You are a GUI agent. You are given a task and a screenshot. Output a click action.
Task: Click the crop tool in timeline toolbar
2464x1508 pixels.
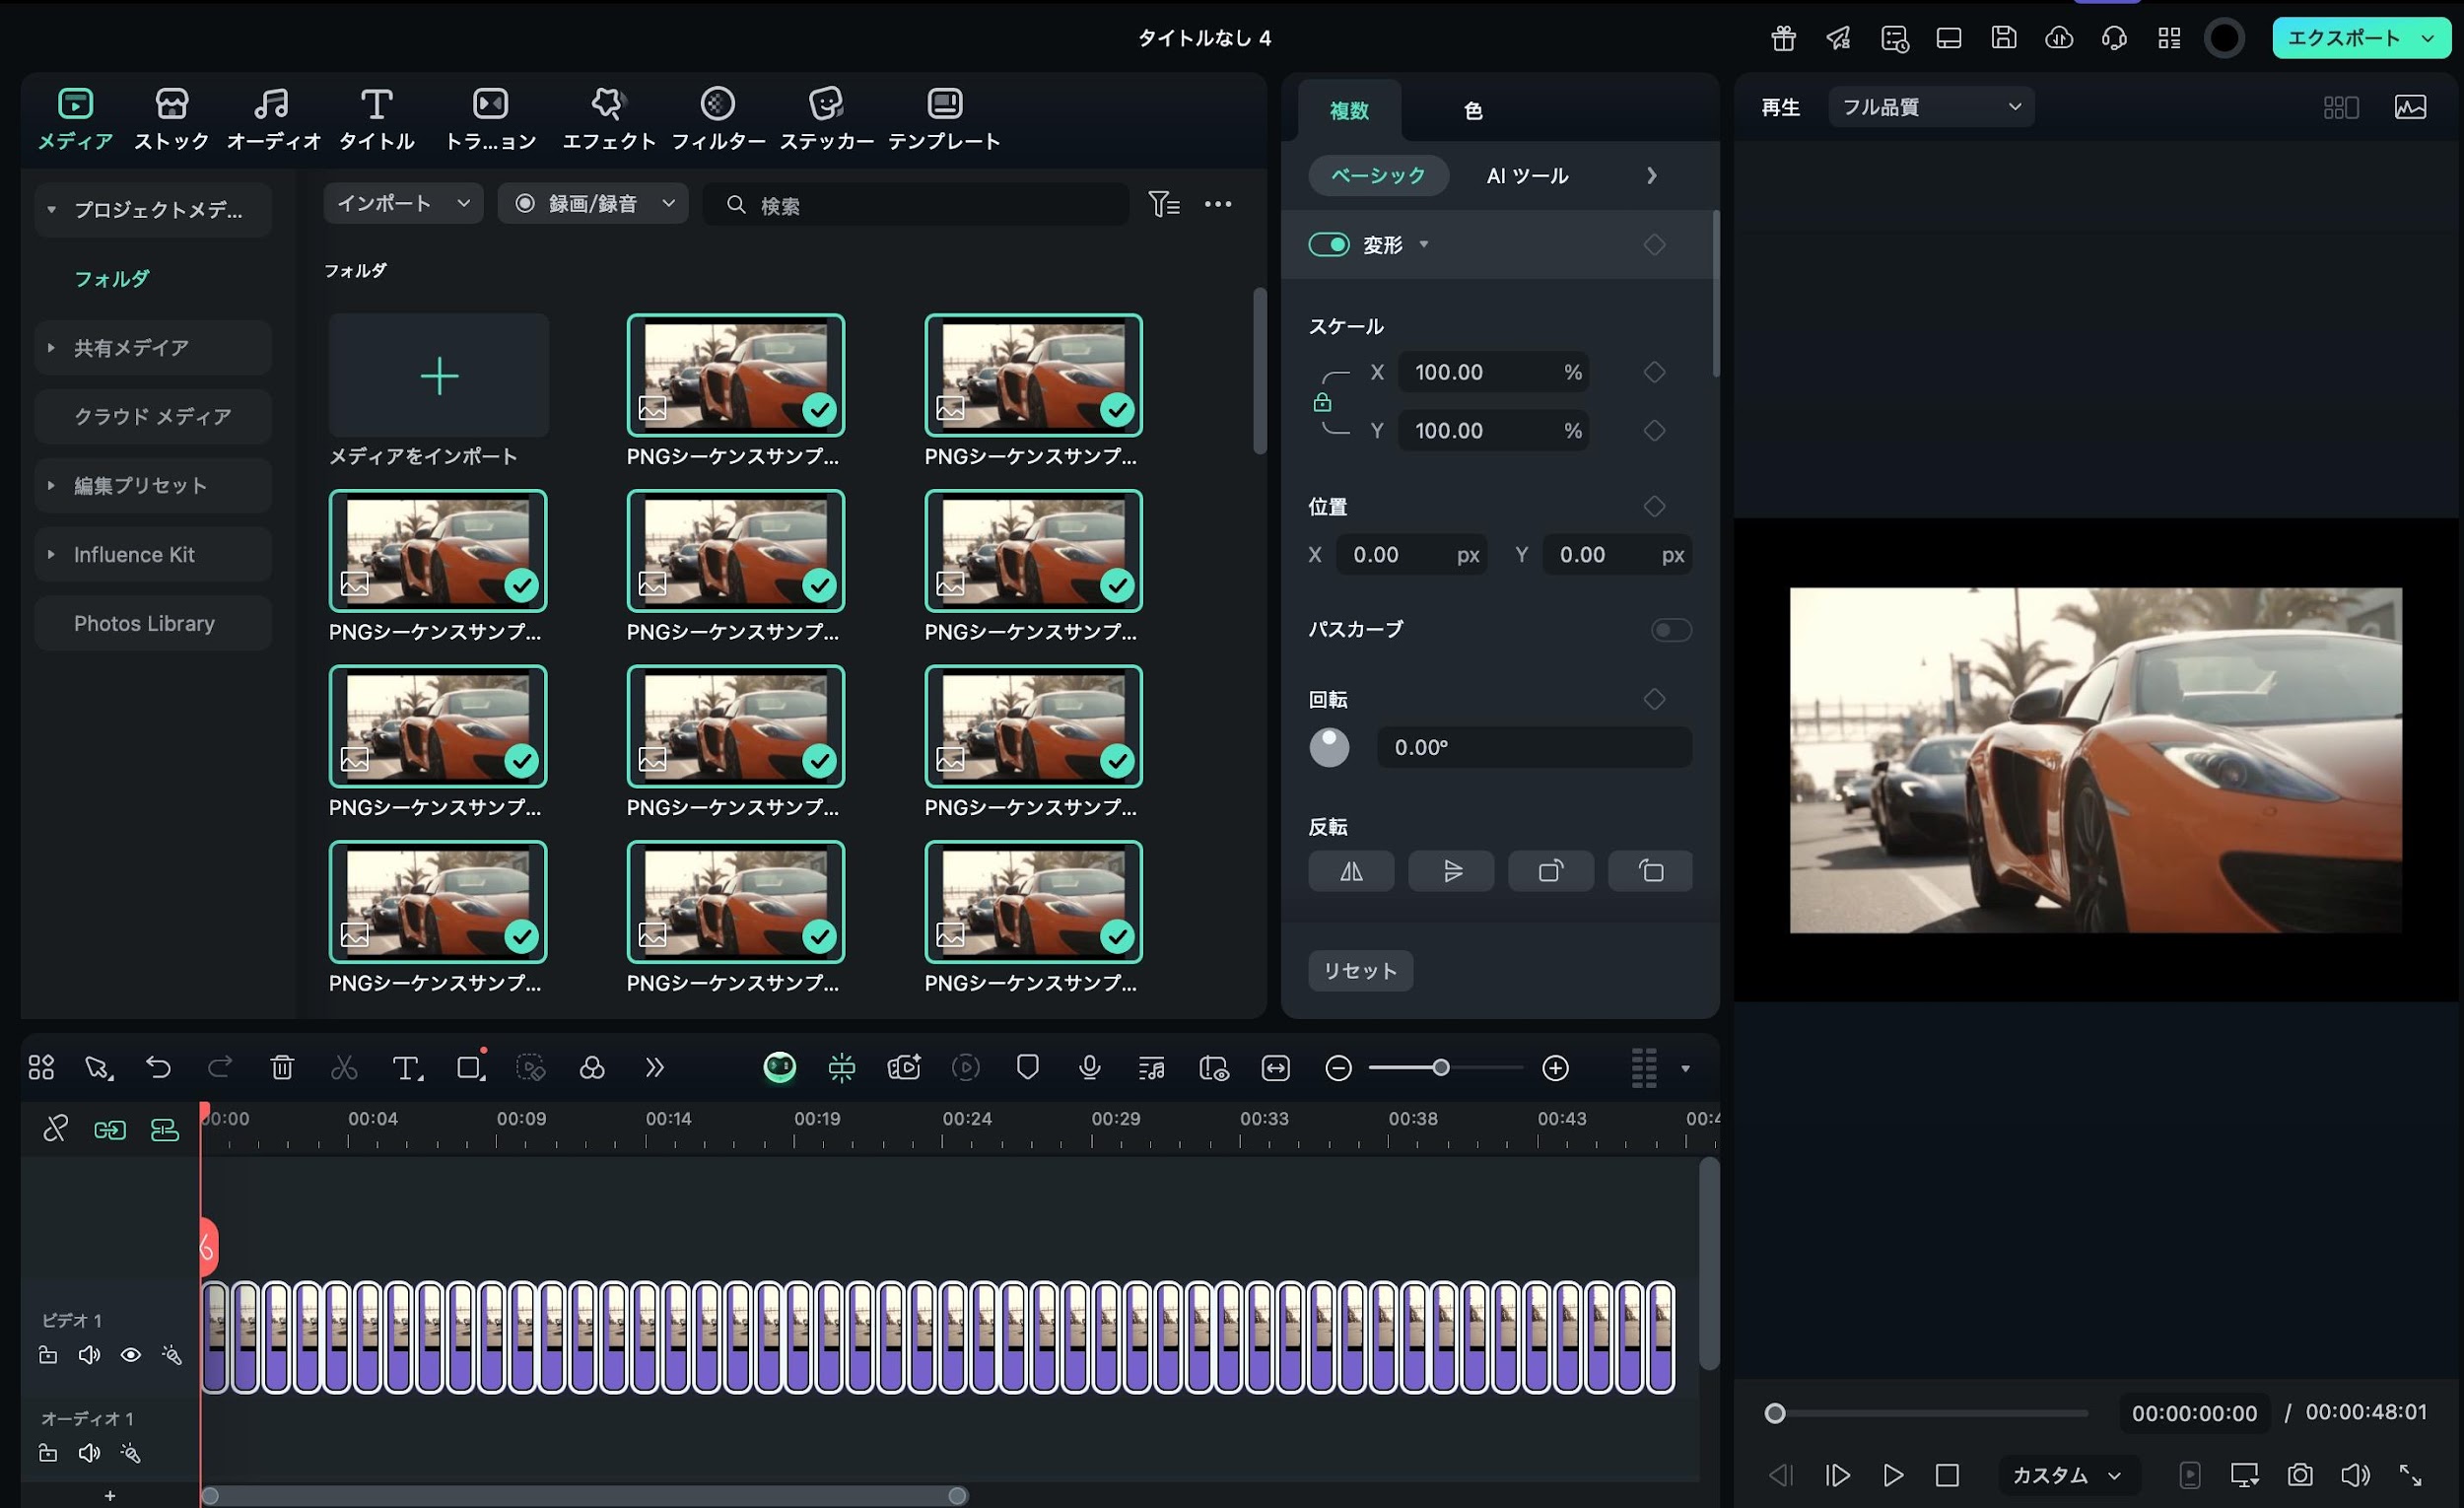(470, 1068)
